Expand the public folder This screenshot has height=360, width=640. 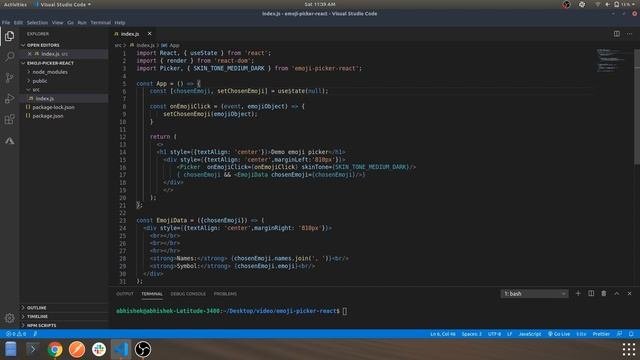40,81
